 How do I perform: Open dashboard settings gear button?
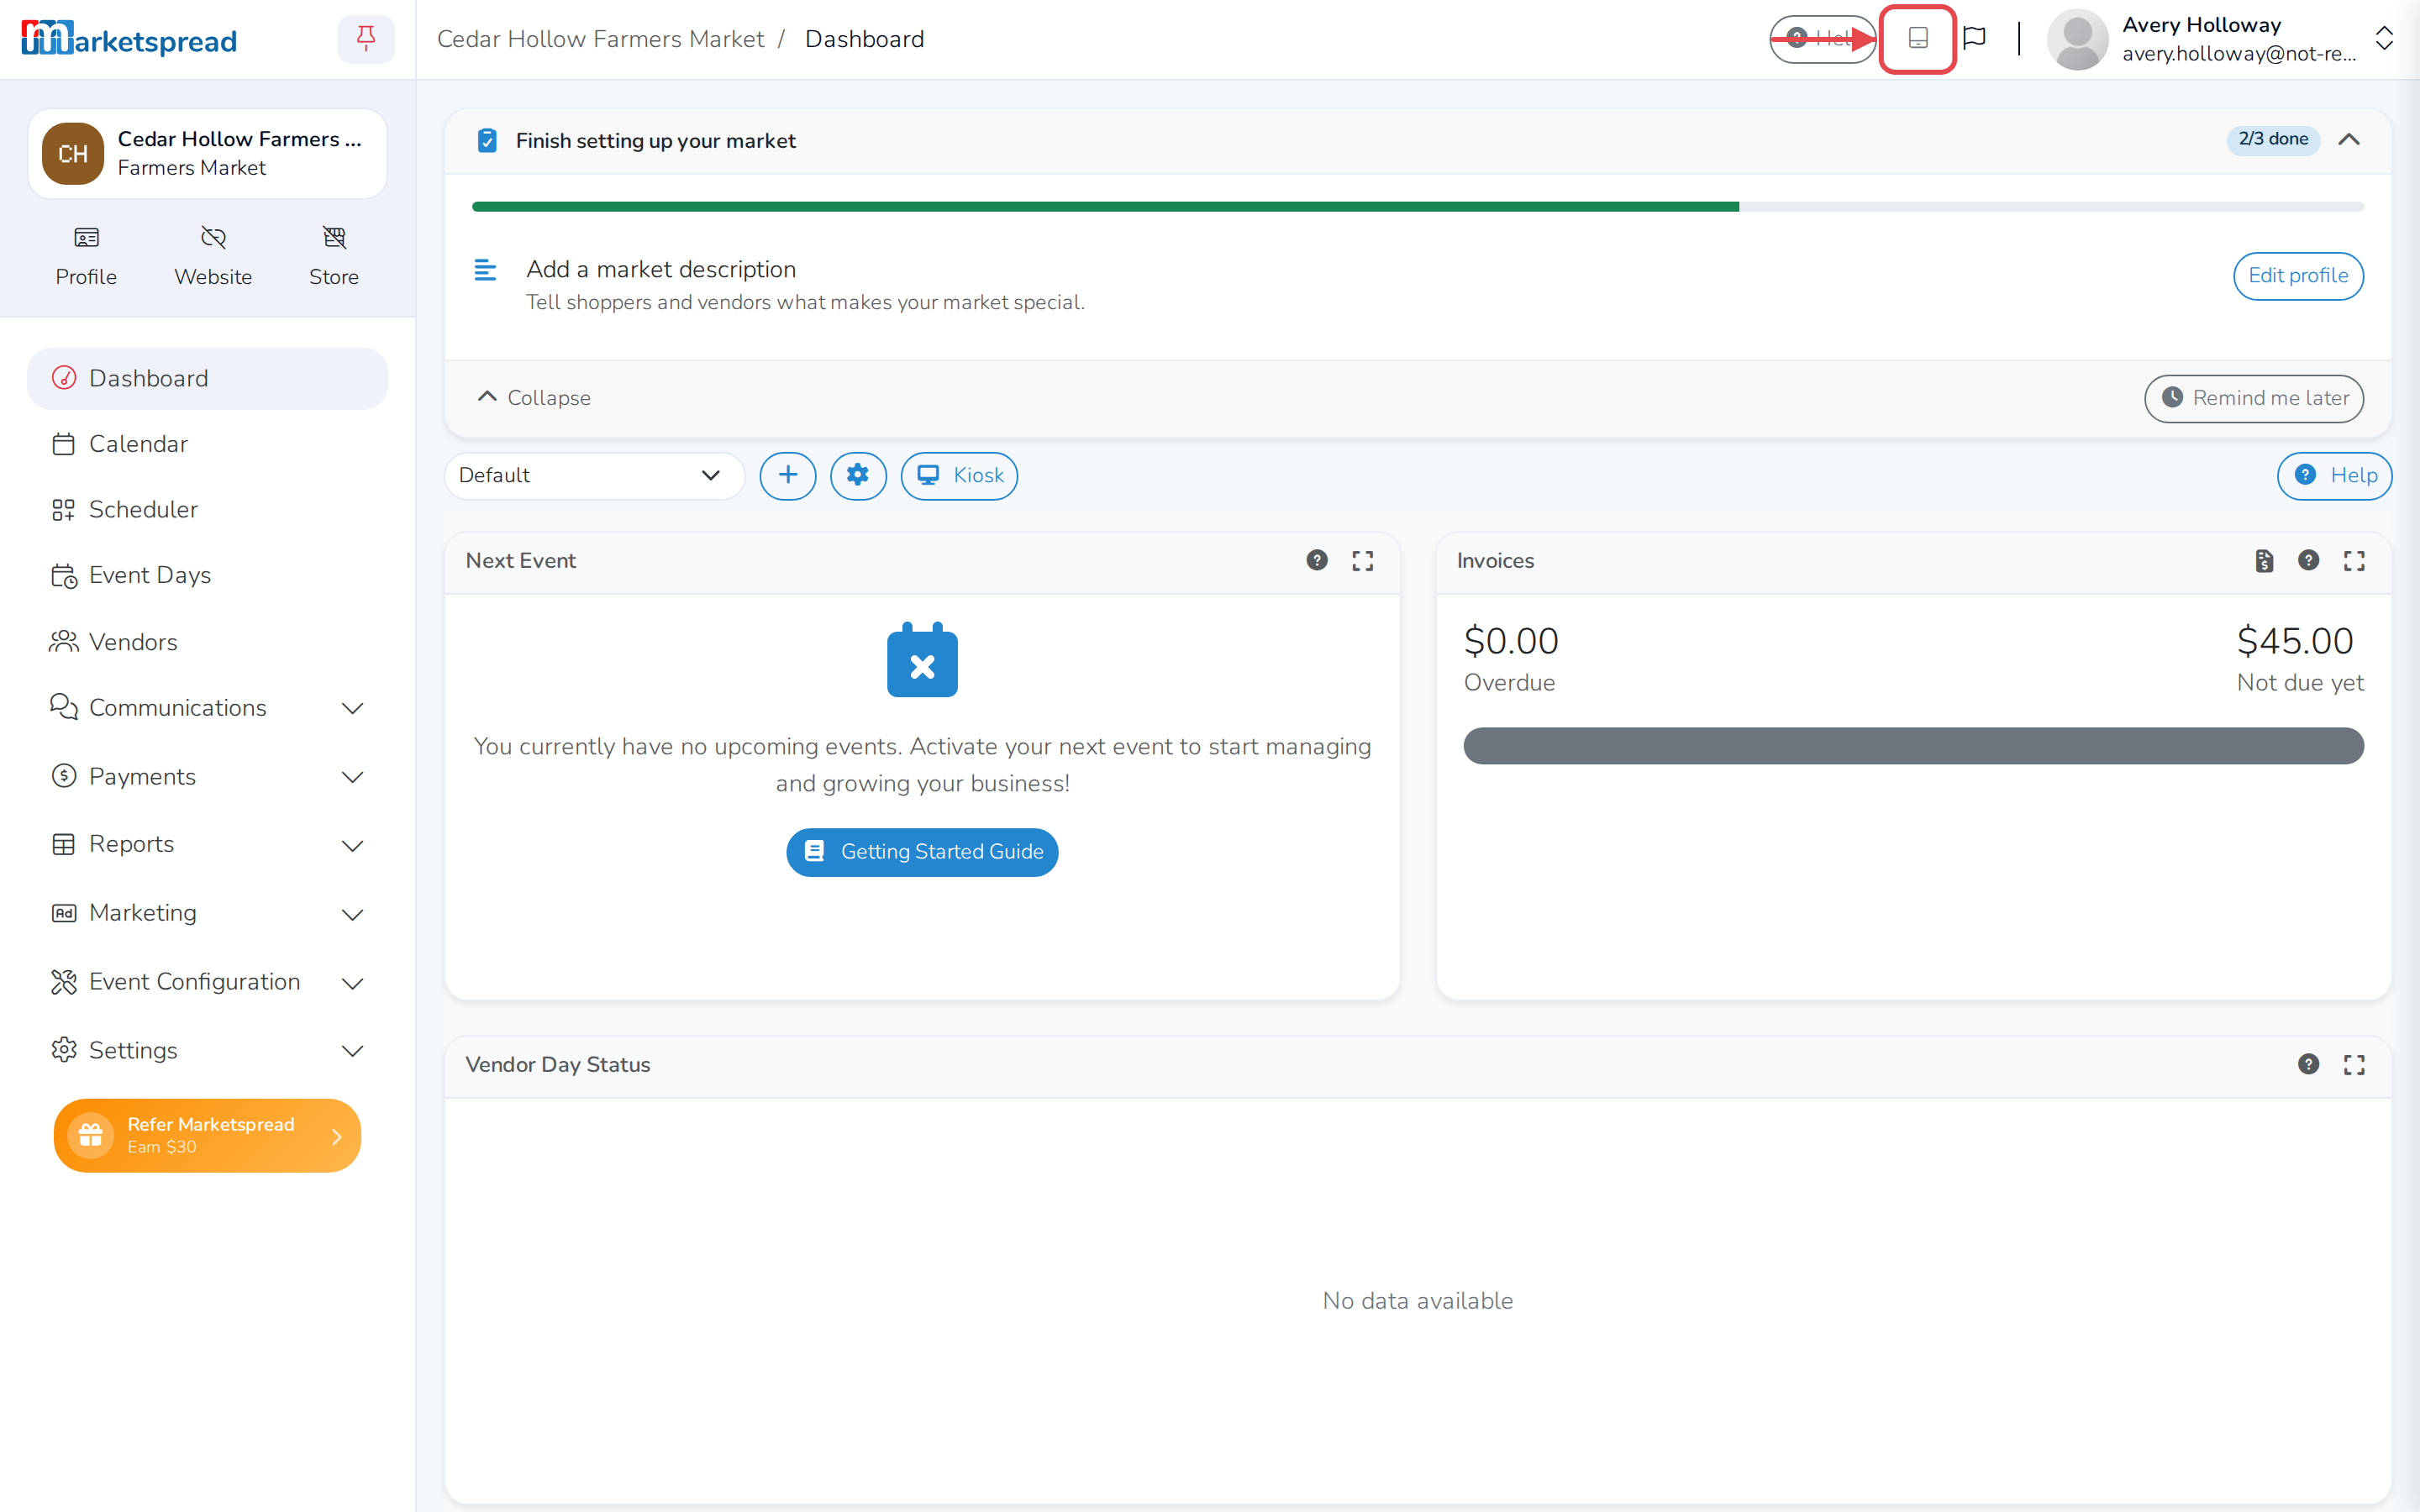tap(857, 475)
